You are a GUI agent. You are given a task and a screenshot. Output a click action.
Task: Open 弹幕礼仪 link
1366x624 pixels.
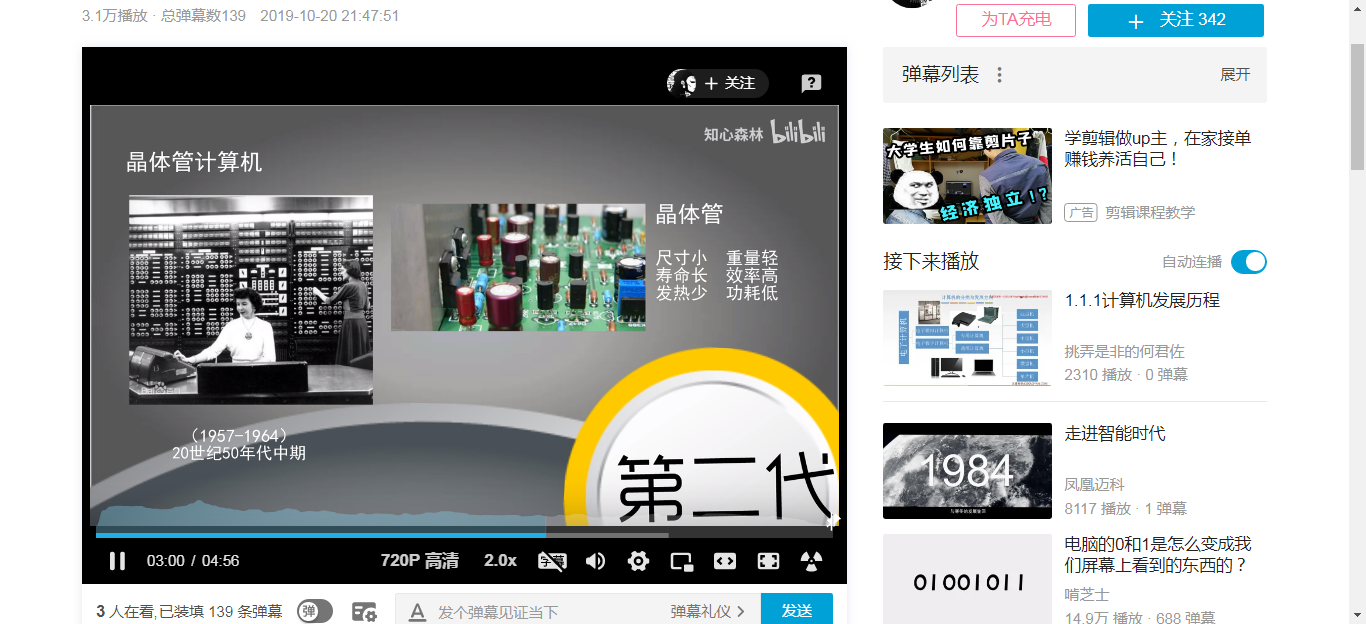coord(707,612)
